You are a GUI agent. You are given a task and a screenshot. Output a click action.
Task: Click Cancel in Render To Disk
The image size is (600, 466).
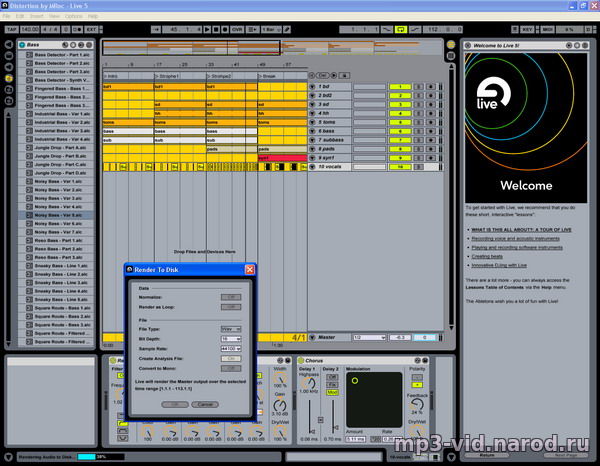(205, 404)
